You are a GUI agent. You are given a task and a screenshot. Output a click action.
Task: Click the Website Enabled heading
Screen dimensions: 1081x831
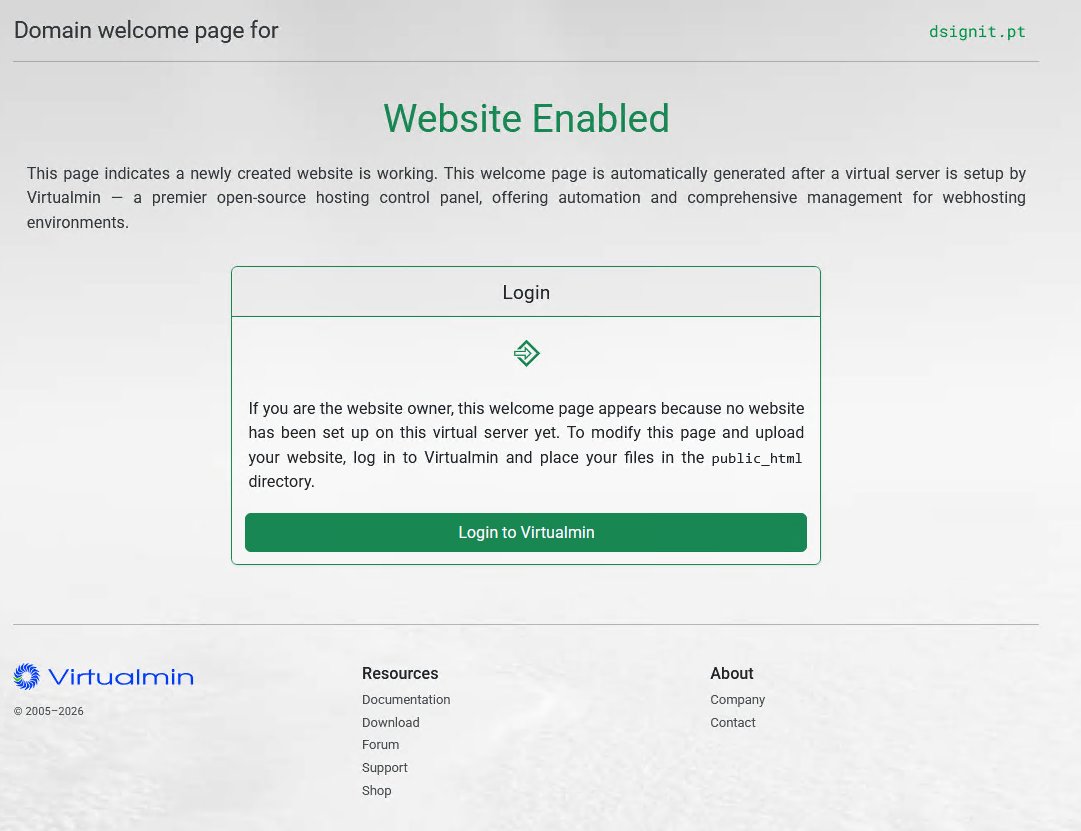point(526,118)
